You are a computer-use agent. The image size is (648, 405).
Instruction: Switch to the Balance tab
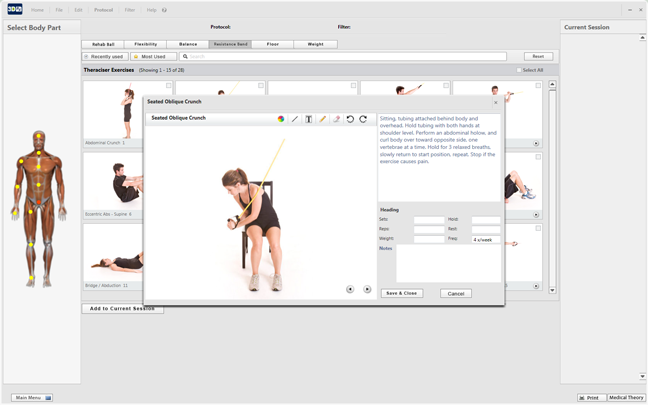188,44
